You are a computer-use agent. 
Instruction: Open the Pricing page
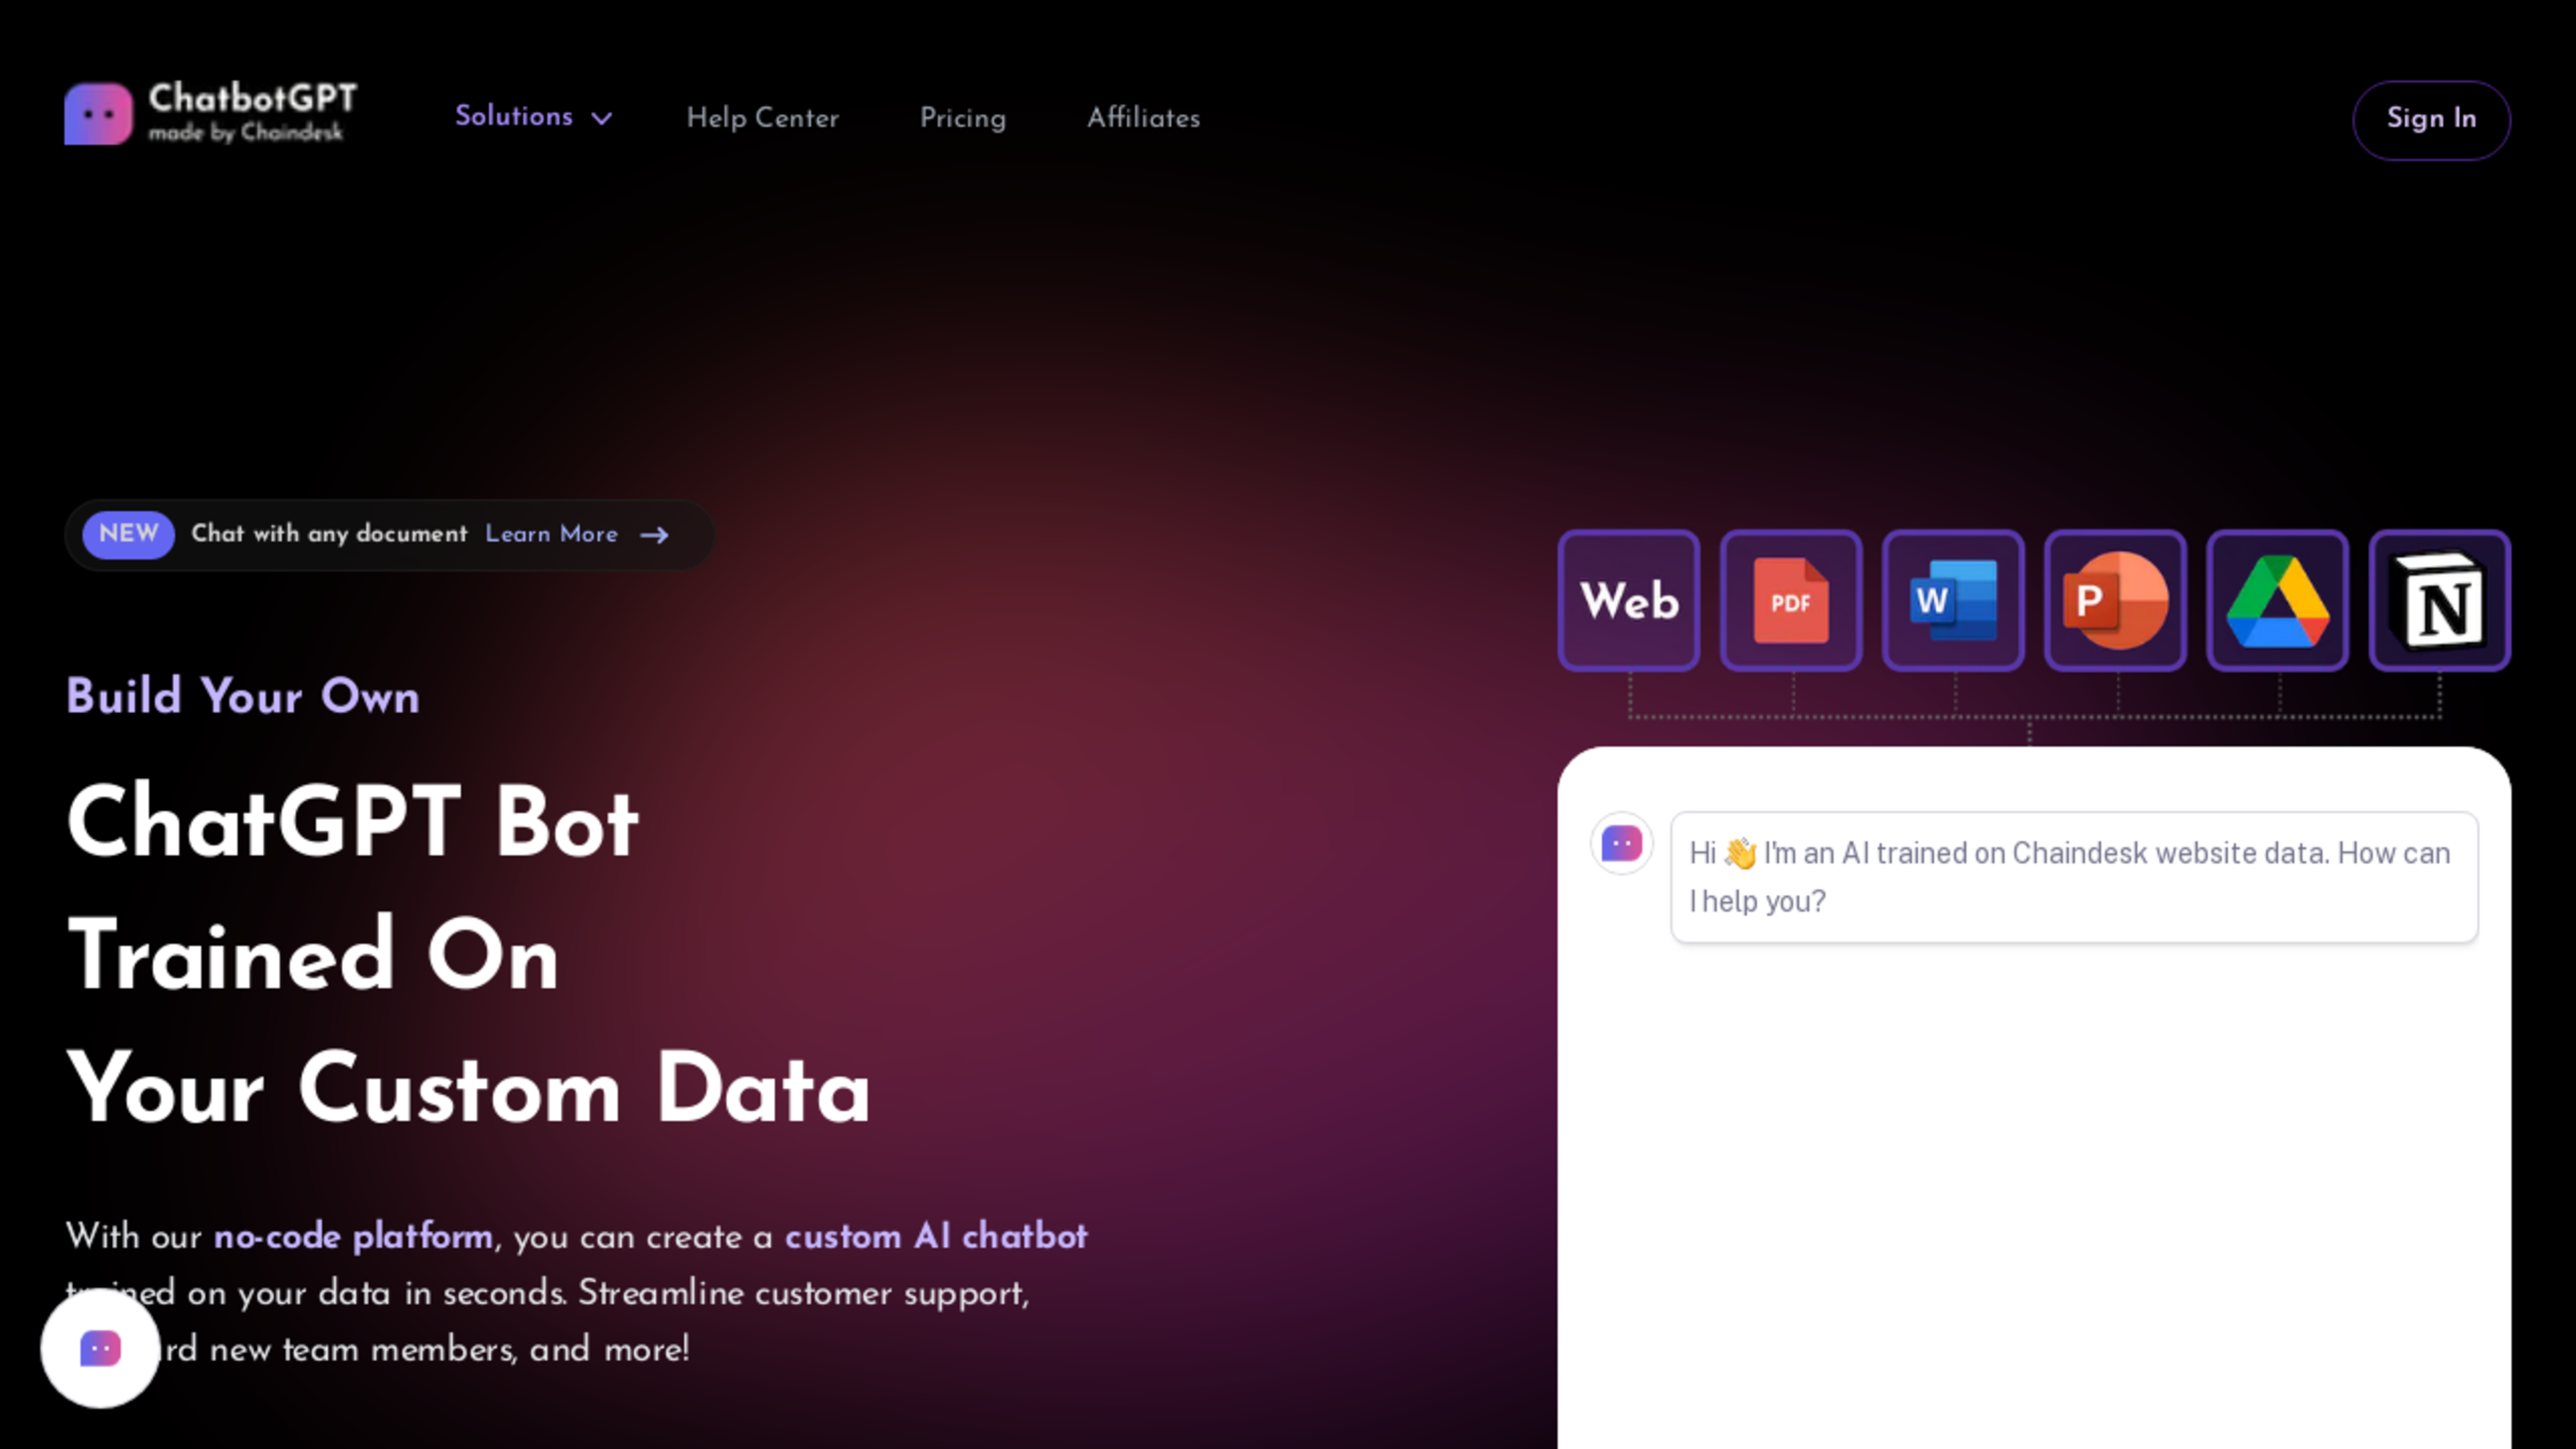962,118
